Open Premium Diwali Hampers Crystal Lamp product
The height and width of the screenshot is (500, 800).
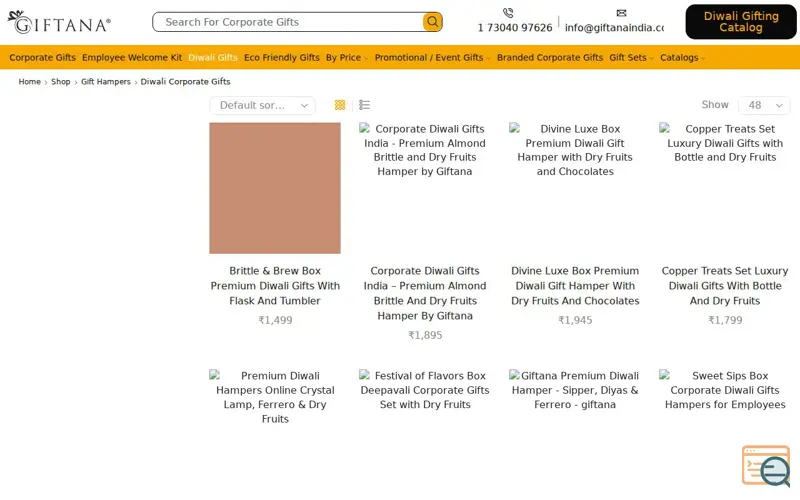coord(275,397)
